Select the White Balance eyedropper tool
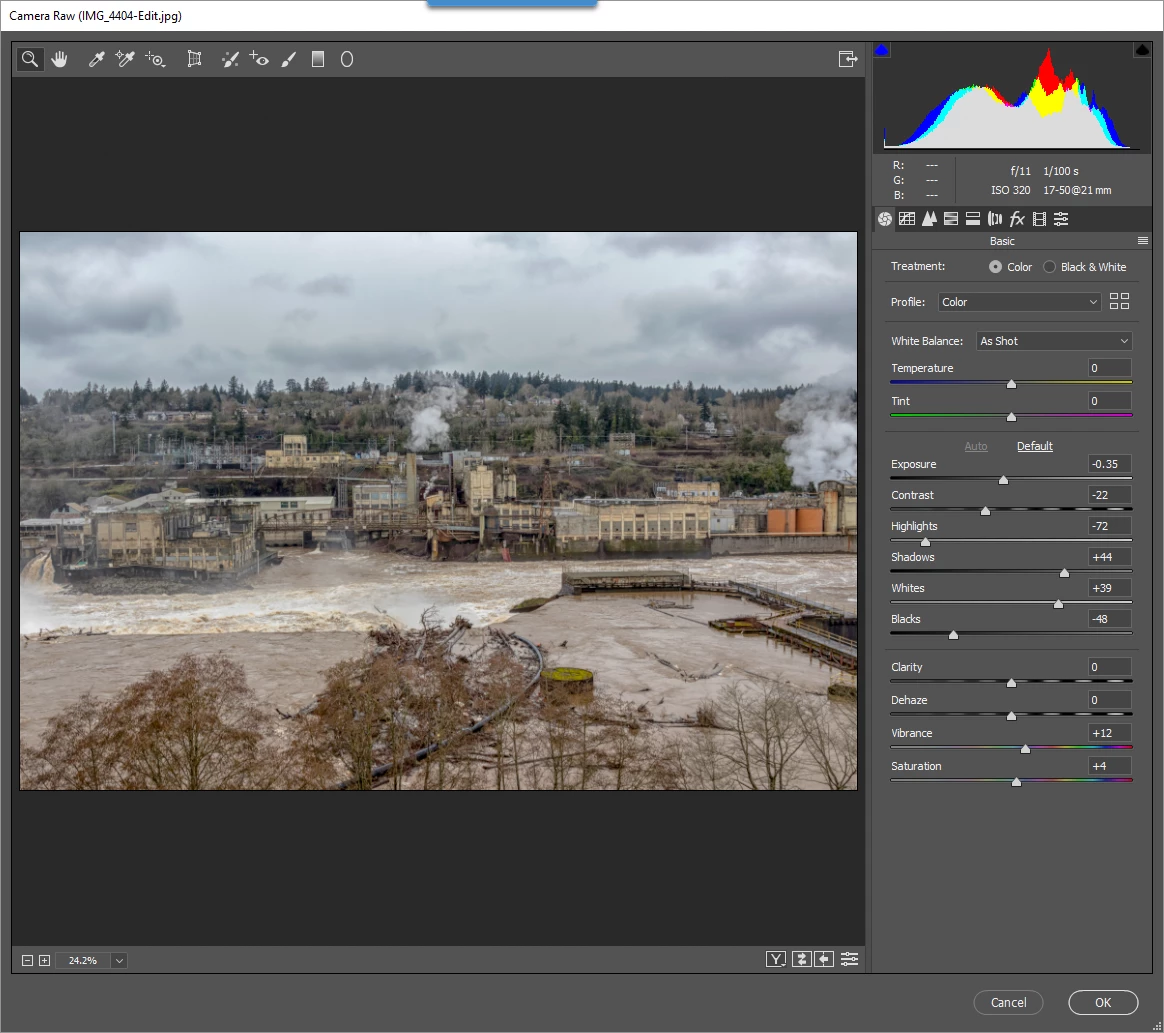The height and width of the screenshot is (1033, 1164). pyautogui.click(x=97, y=59)
